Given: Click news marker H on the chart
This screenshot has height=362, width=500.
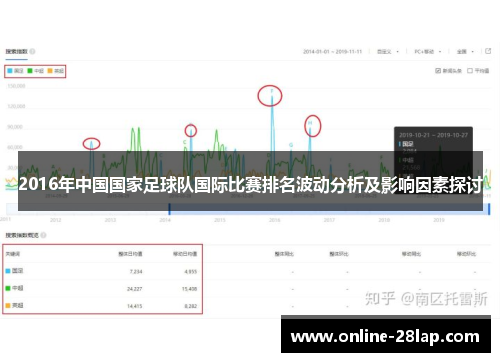Looking at the screenshot, I should pyautogui.click(x=310, y=123).
